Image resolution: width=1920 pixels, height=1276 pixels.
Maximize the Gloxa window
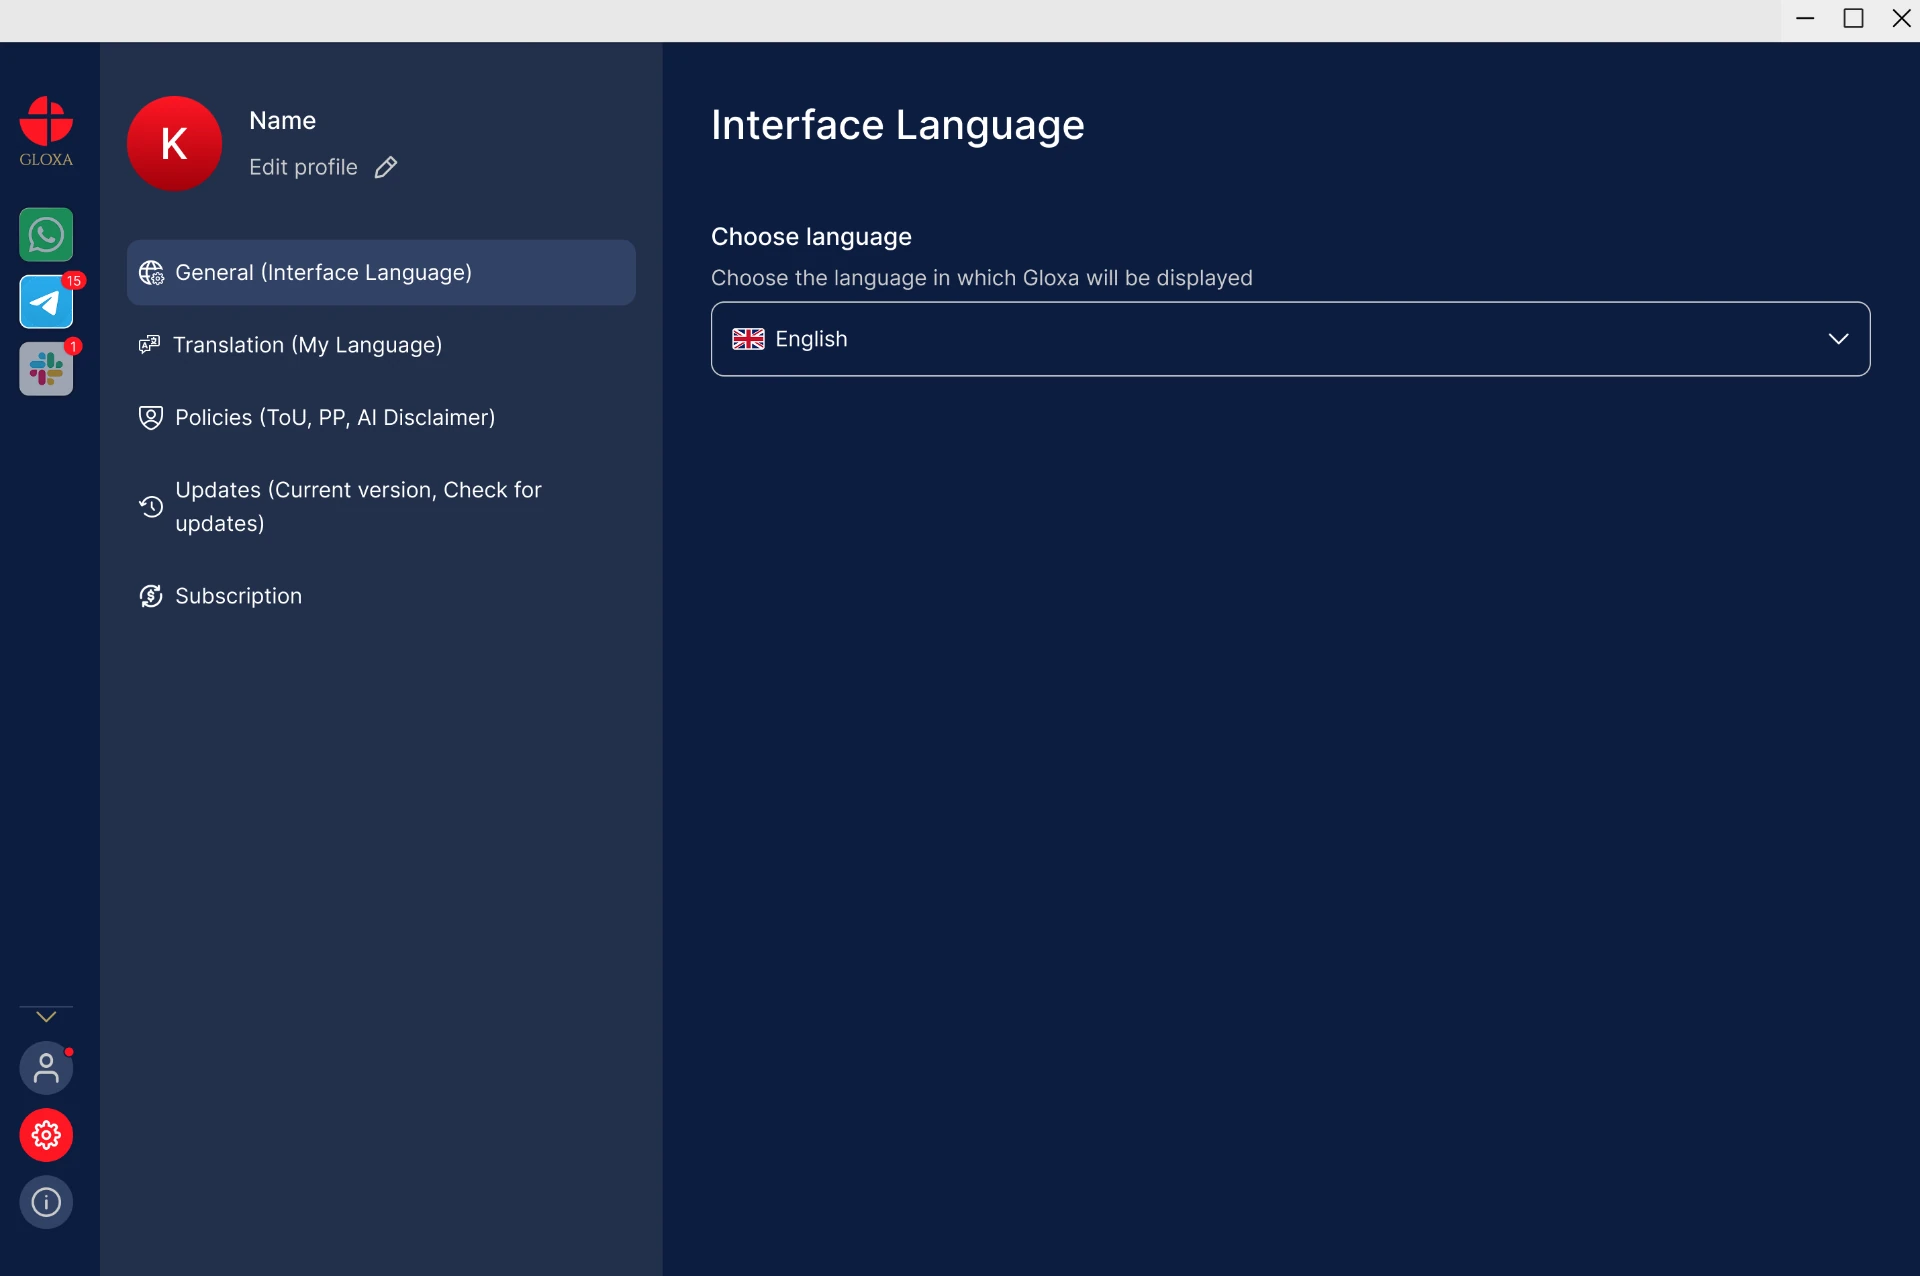pos(1853,19)
